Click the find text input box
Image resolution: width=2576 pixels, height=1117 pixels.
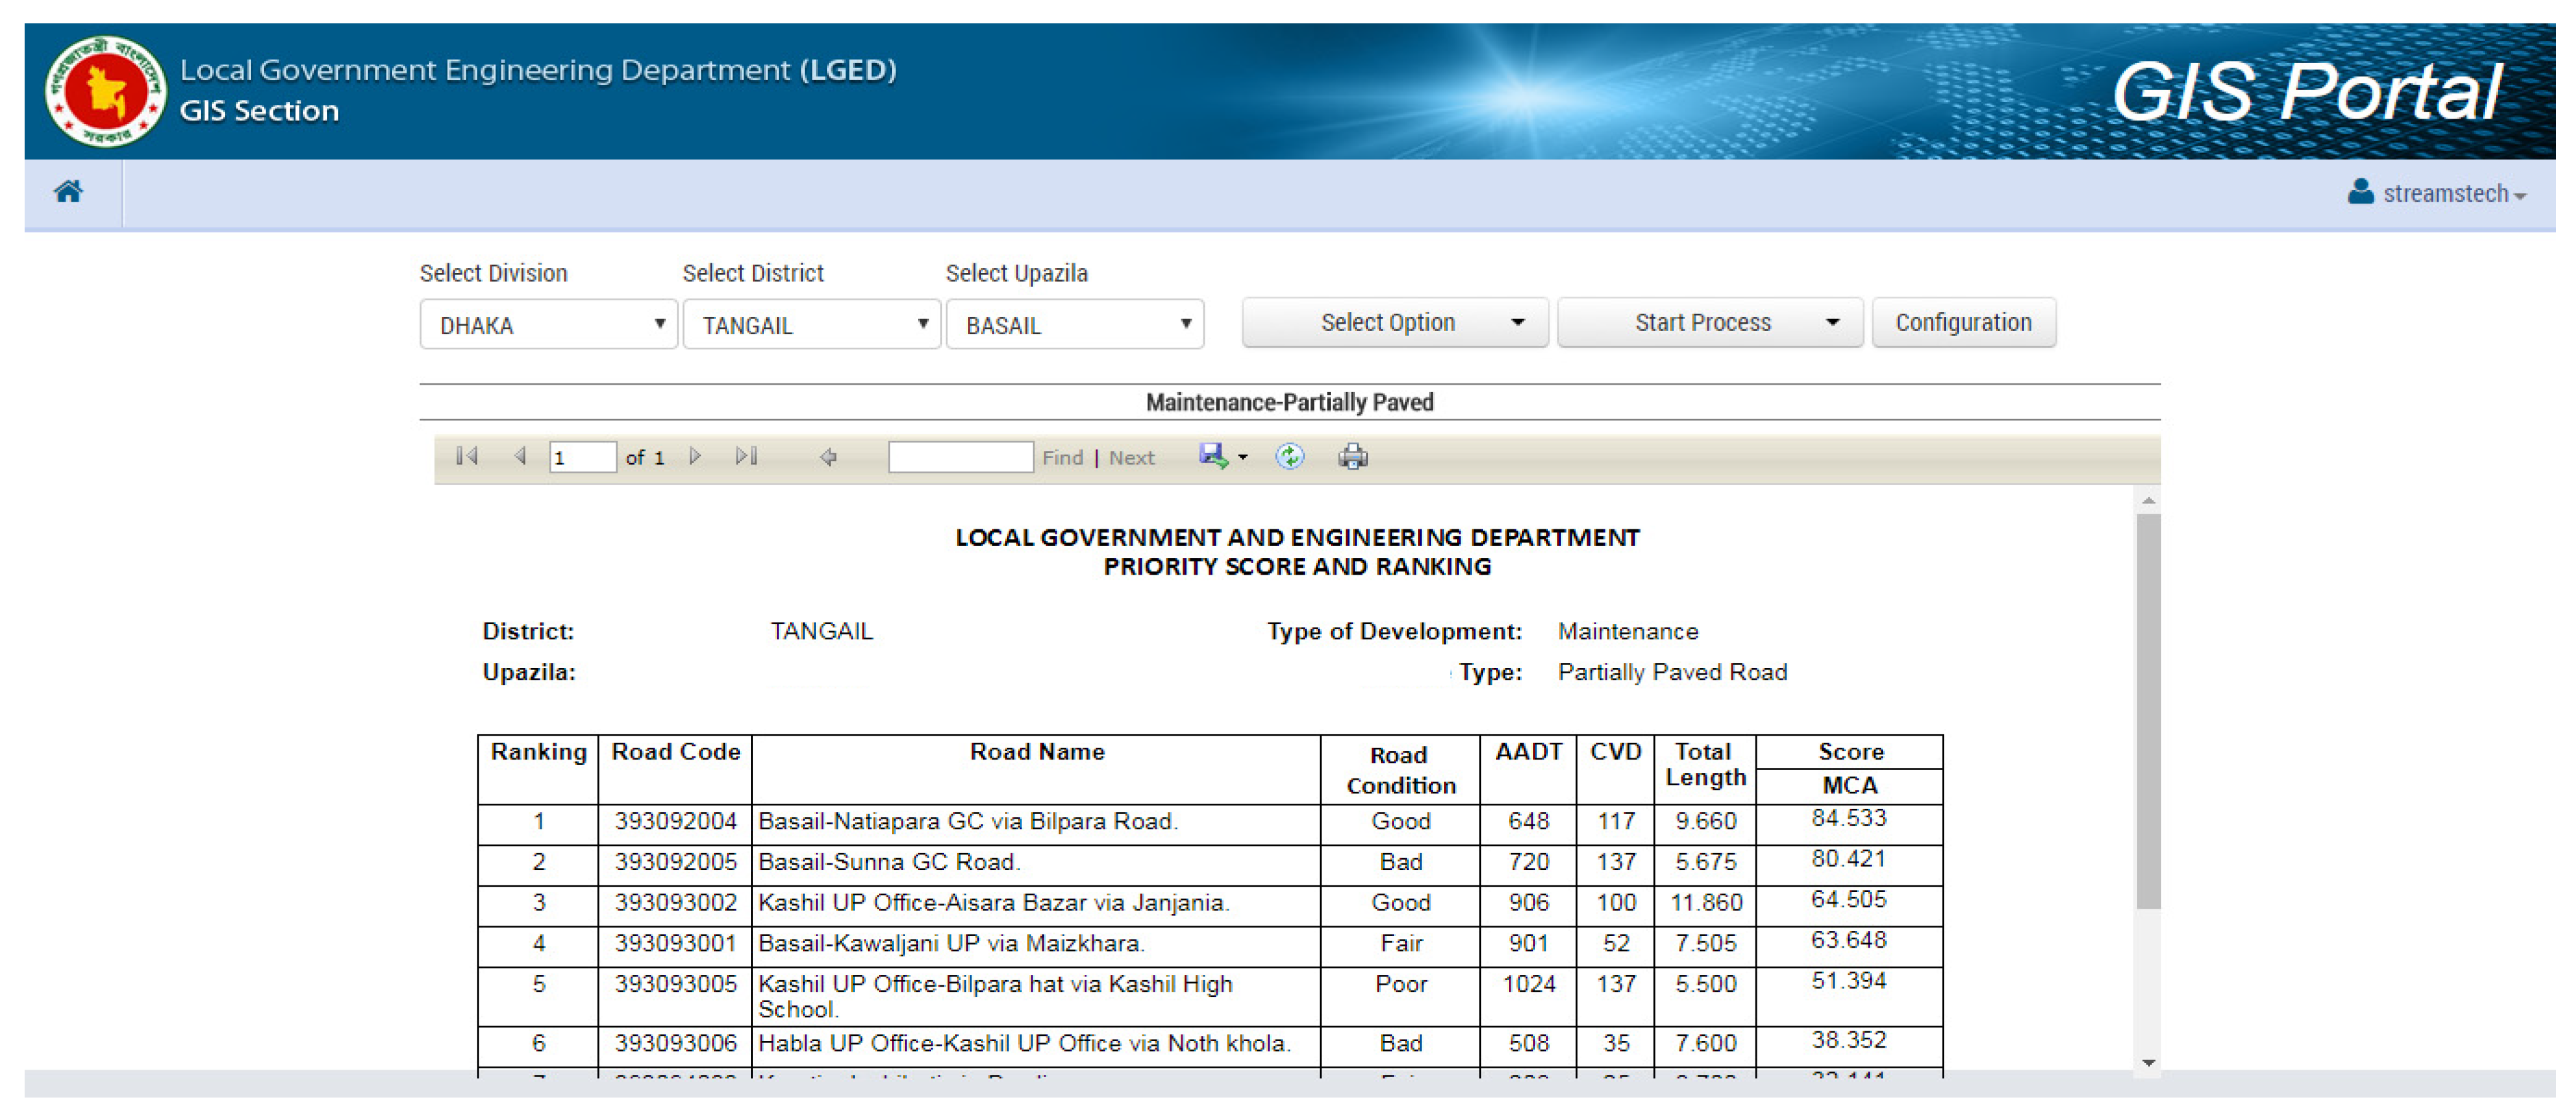pyautogui.click(x=960, y=457)
